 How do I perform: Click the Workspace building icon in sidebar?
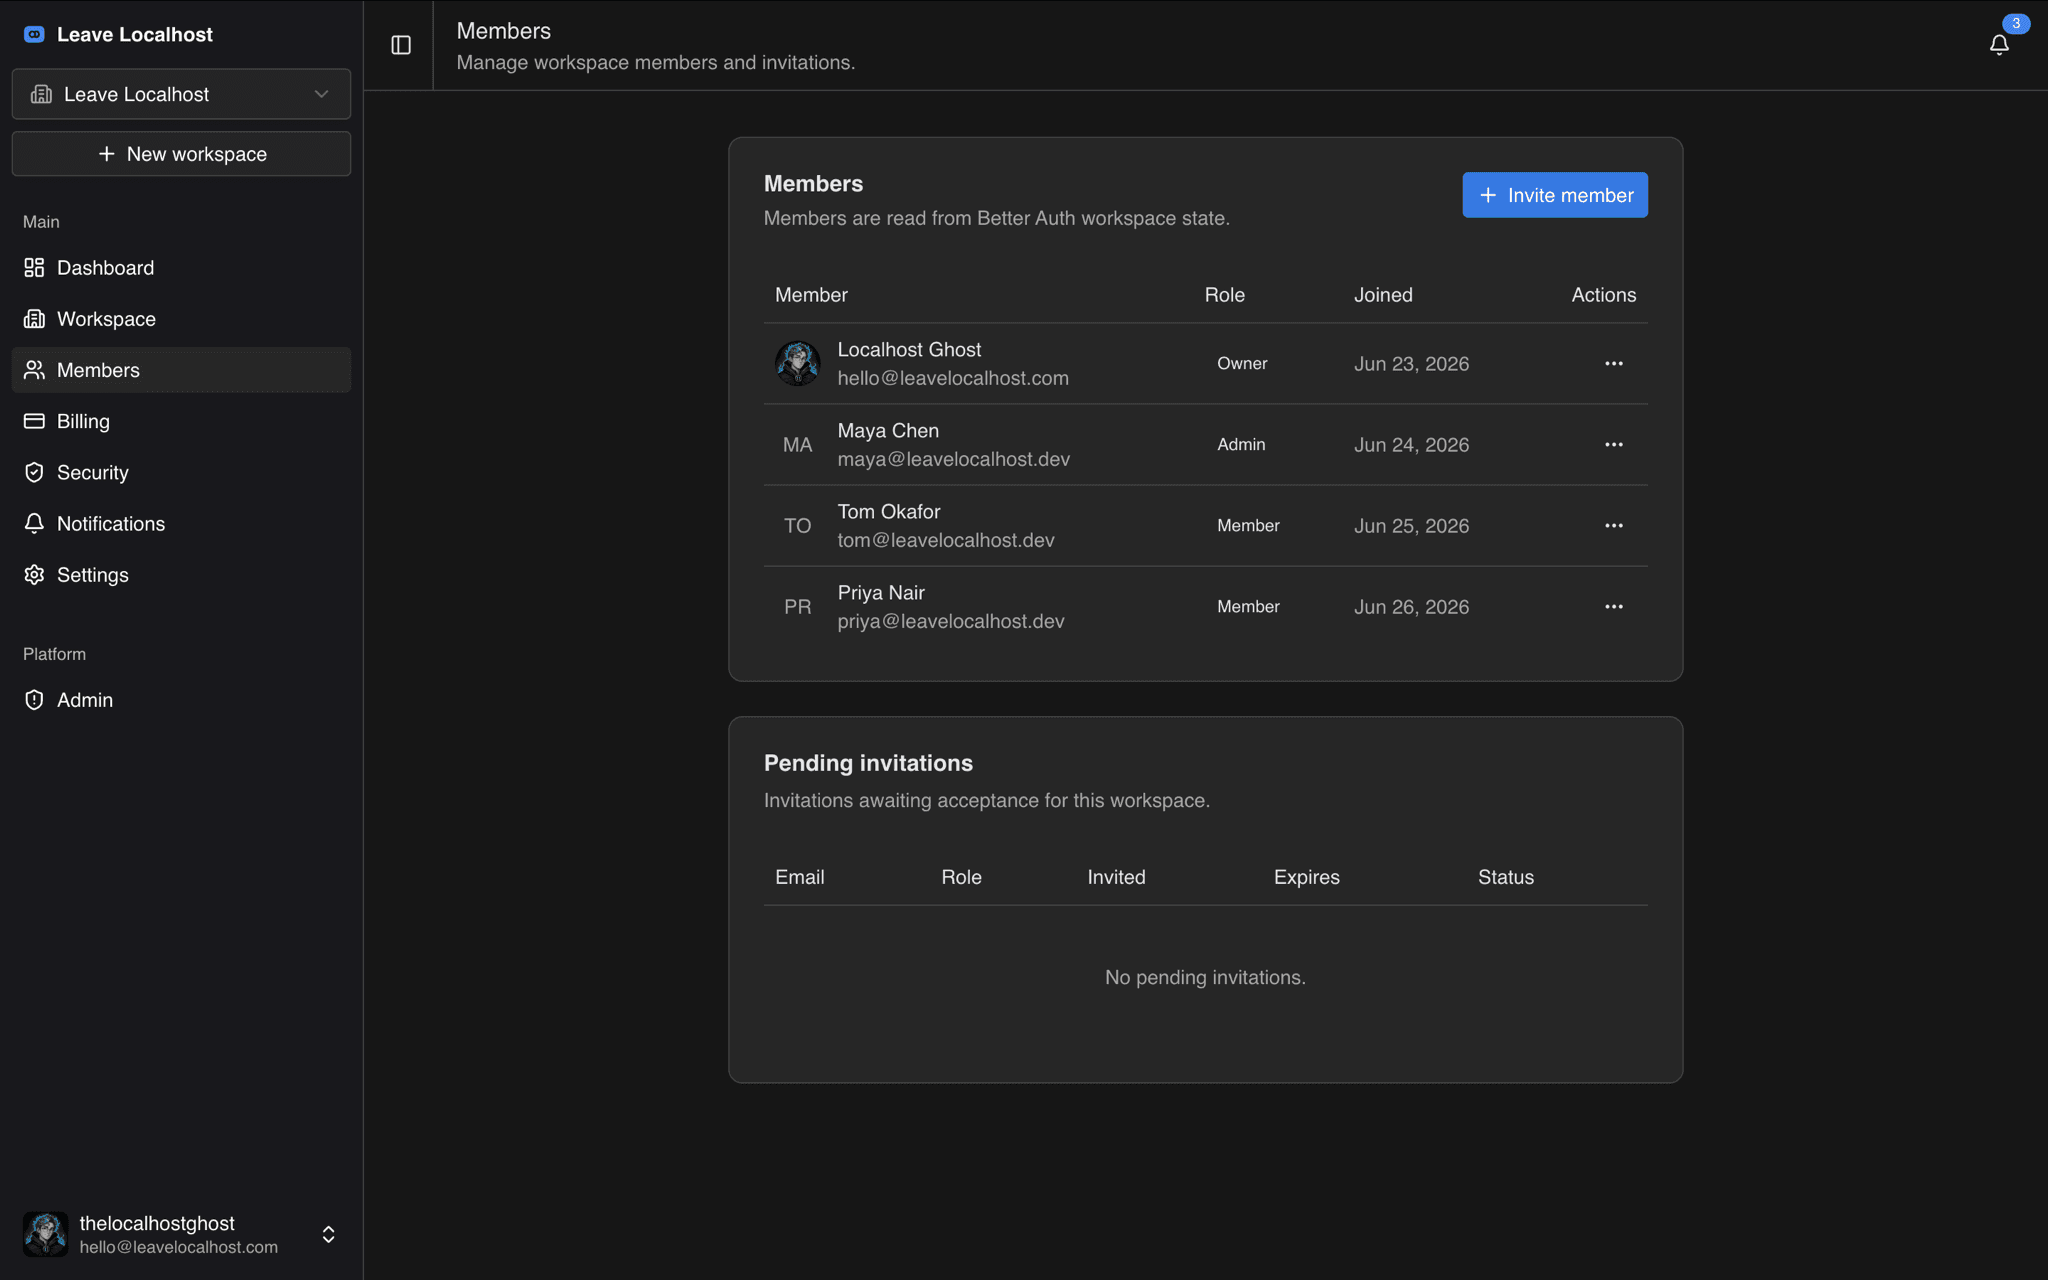(x=34, y=318)
